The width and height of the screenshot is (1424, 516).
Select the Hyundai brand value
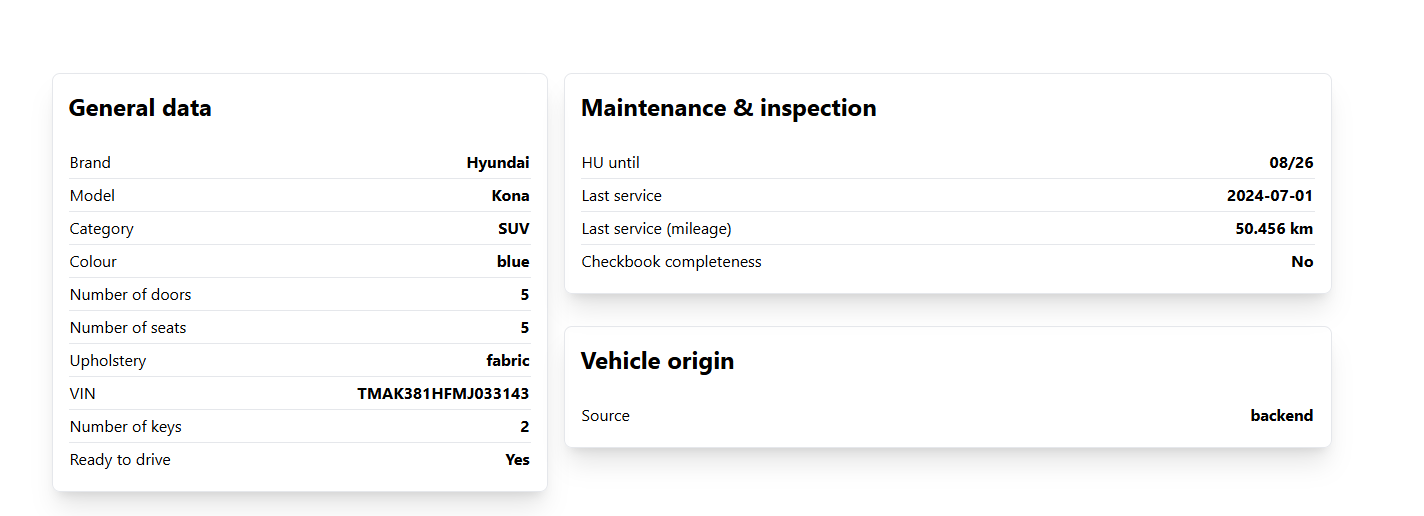click(497, 162)
